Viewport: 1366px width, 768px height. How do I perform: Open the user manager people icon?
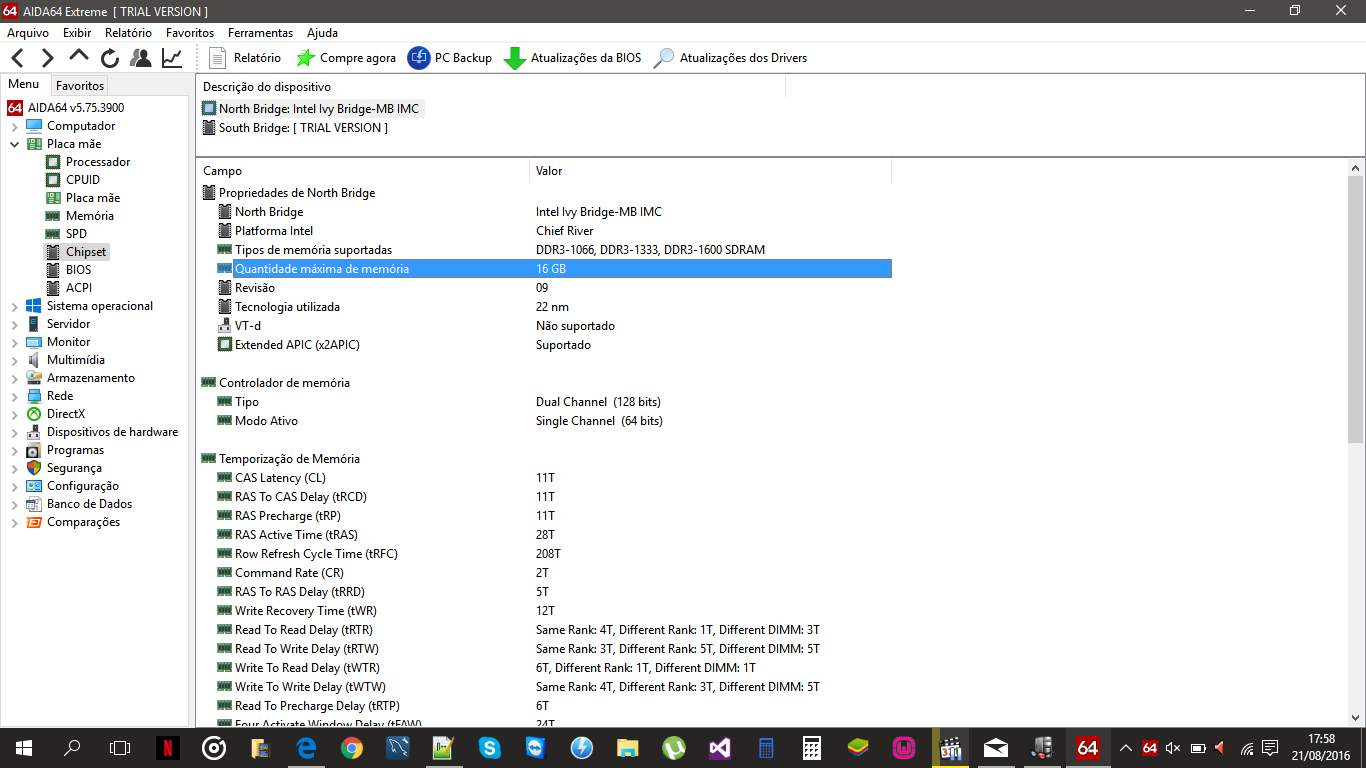[x=141, y=58]
